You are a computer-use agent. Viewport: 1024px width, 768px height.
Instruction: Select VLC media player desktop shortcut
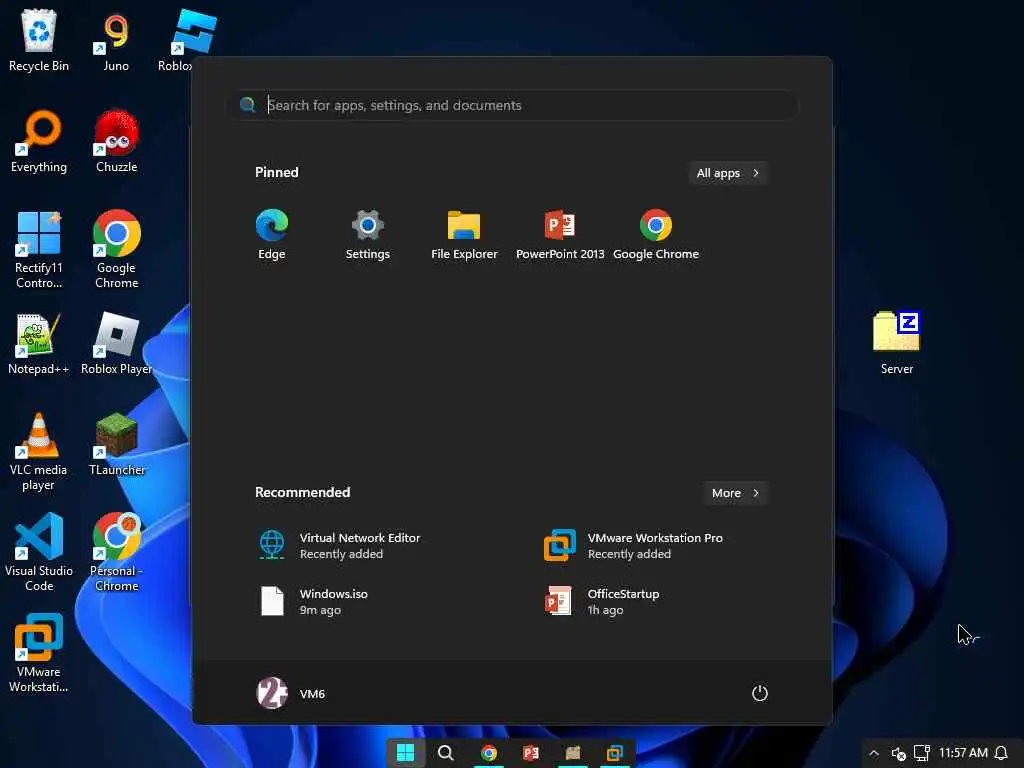[39, 452]
